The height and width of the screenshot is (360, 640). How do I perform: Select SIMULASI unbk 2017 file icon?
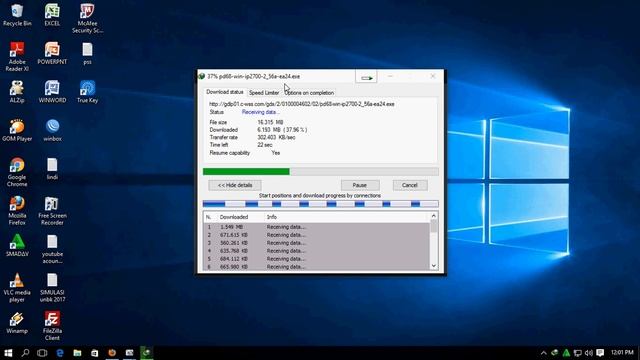(x=52, y=287)
